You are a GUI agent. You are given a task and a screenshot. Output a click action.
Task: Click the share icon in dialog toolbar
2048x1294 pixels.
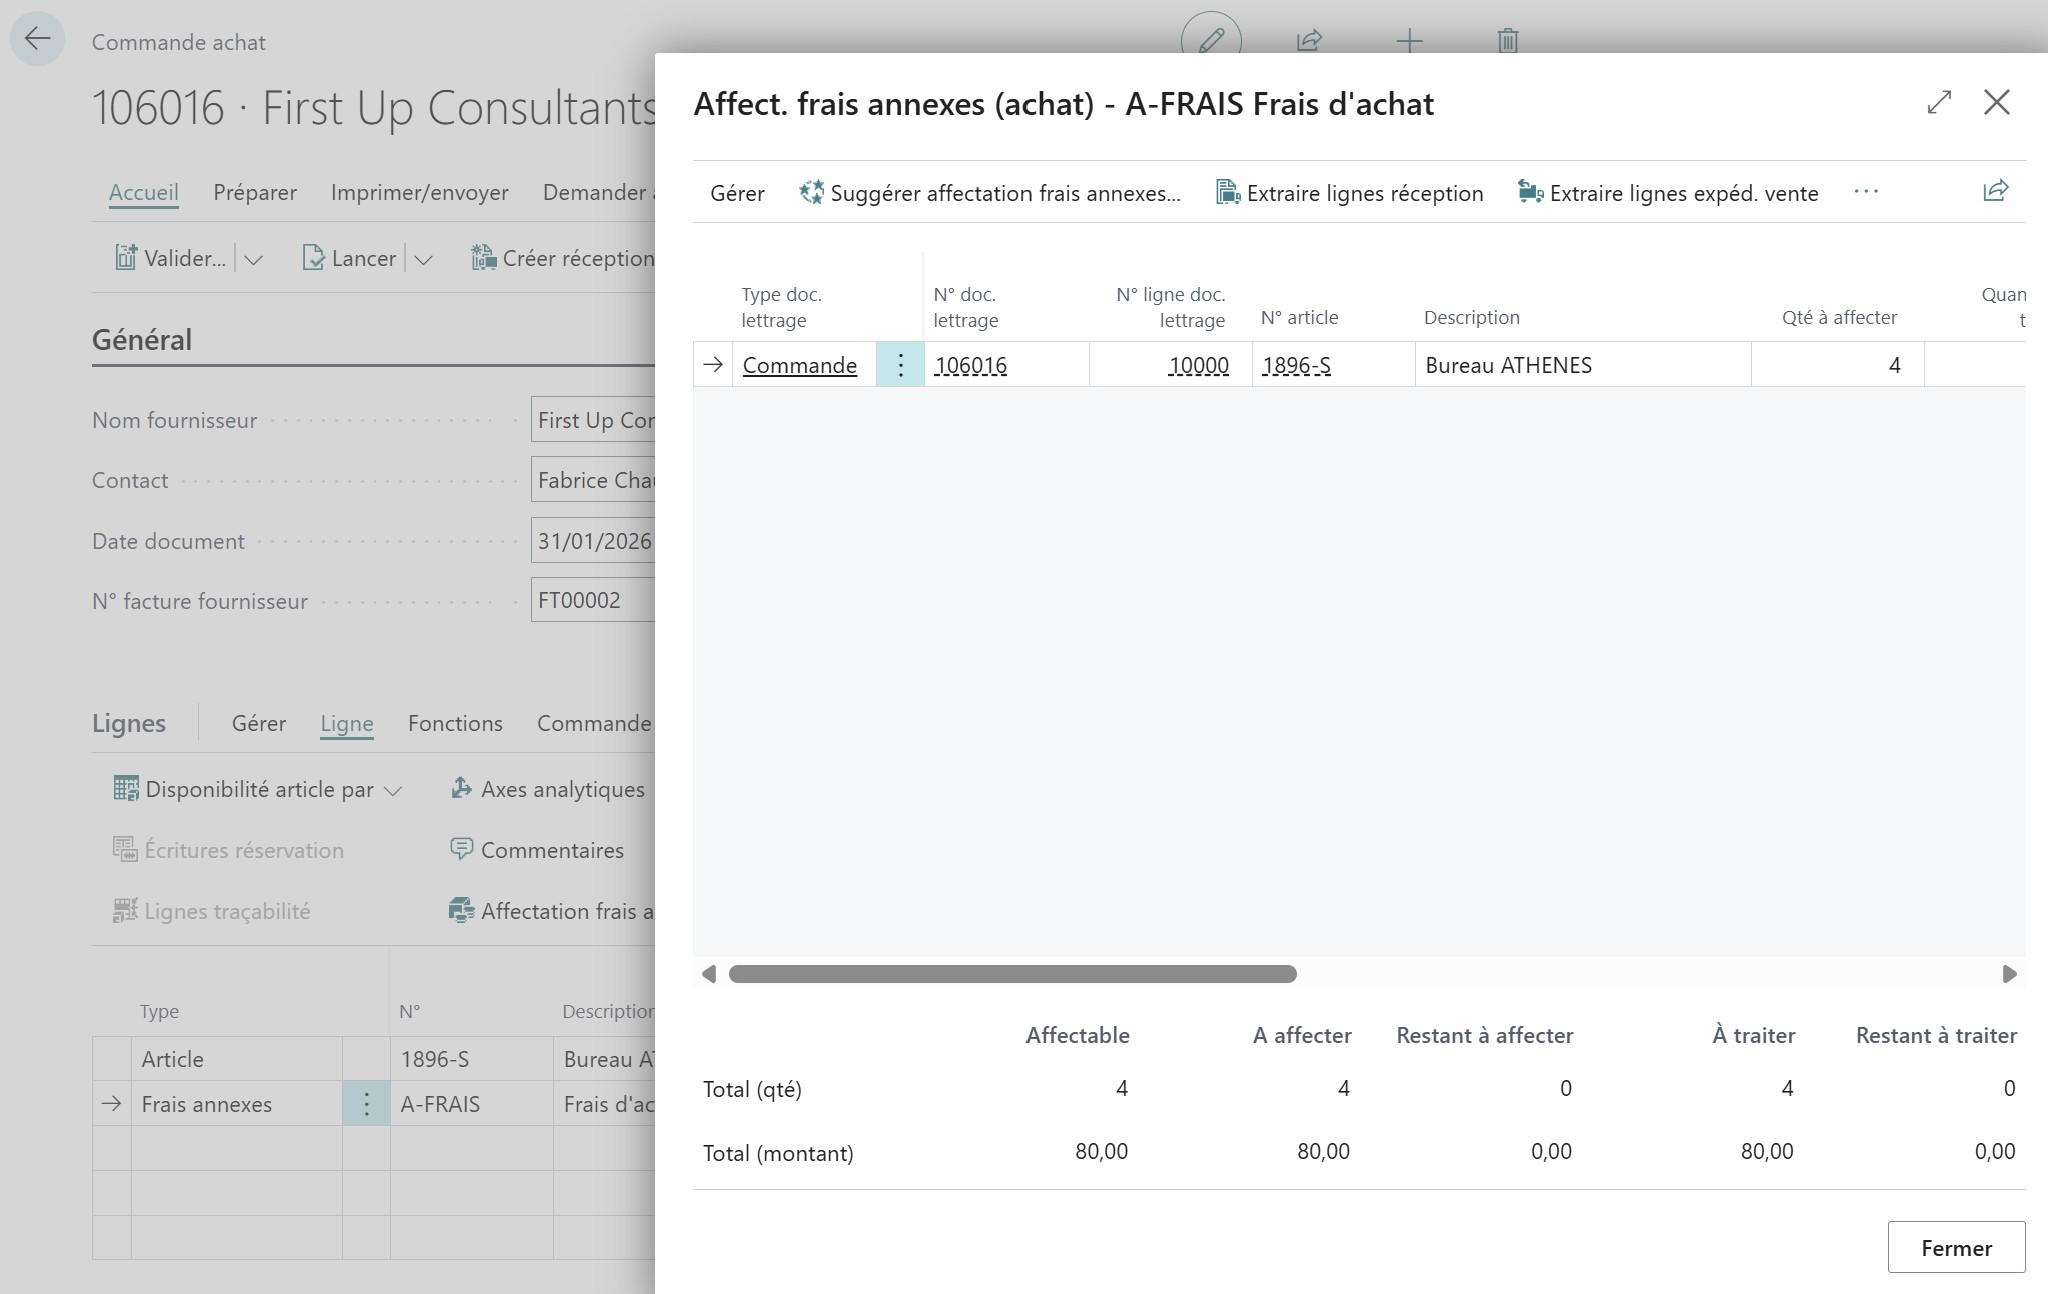tap(1995, 191)
